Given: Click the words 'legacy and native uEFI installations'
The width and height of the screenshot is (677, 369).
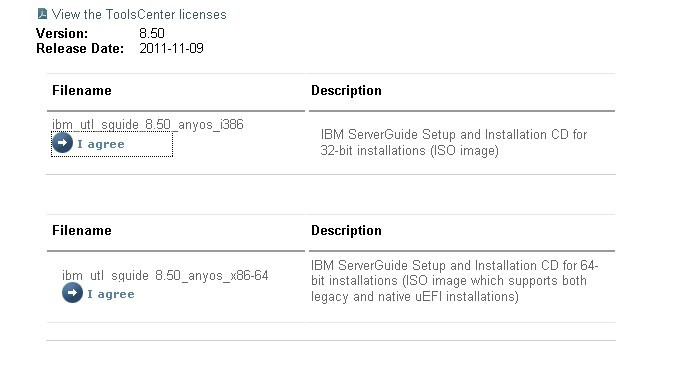Looking at the screenshot, I should [413, 297].
